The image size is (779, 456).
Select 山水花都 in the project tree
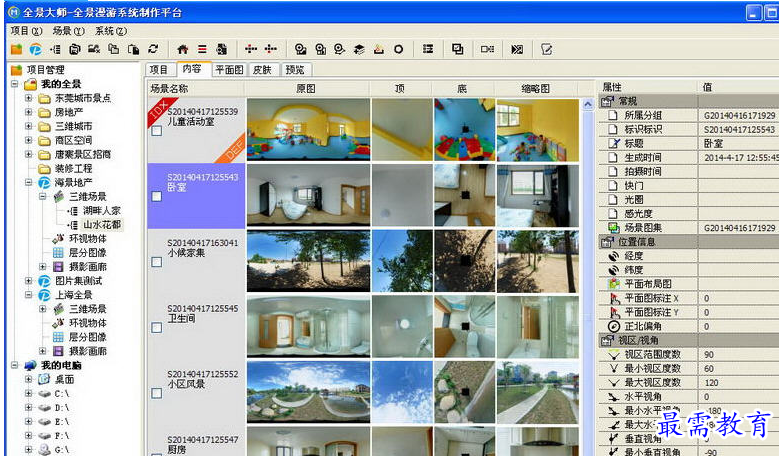tap(102, 225)
